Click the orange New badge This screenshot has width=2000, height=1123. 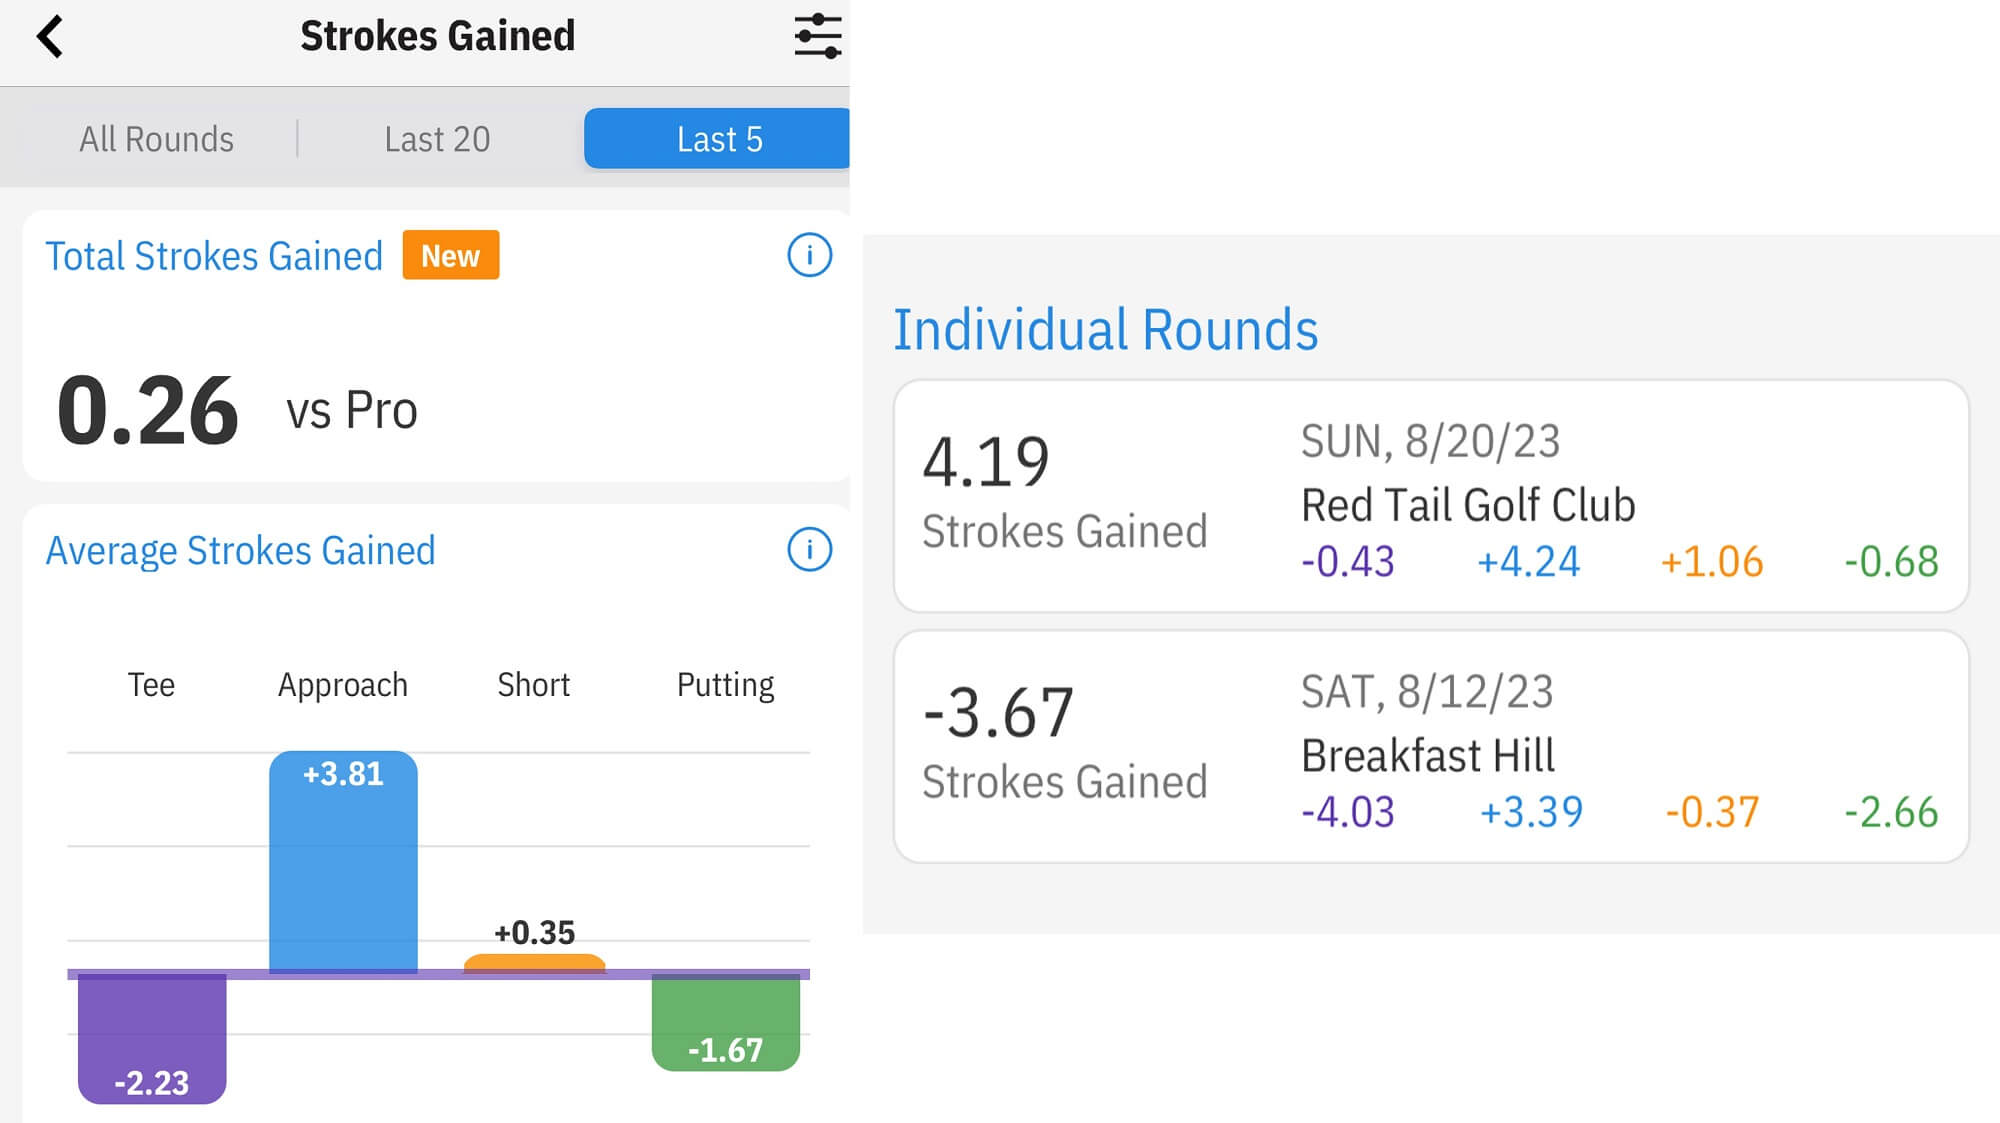click(x=450, y=255)
